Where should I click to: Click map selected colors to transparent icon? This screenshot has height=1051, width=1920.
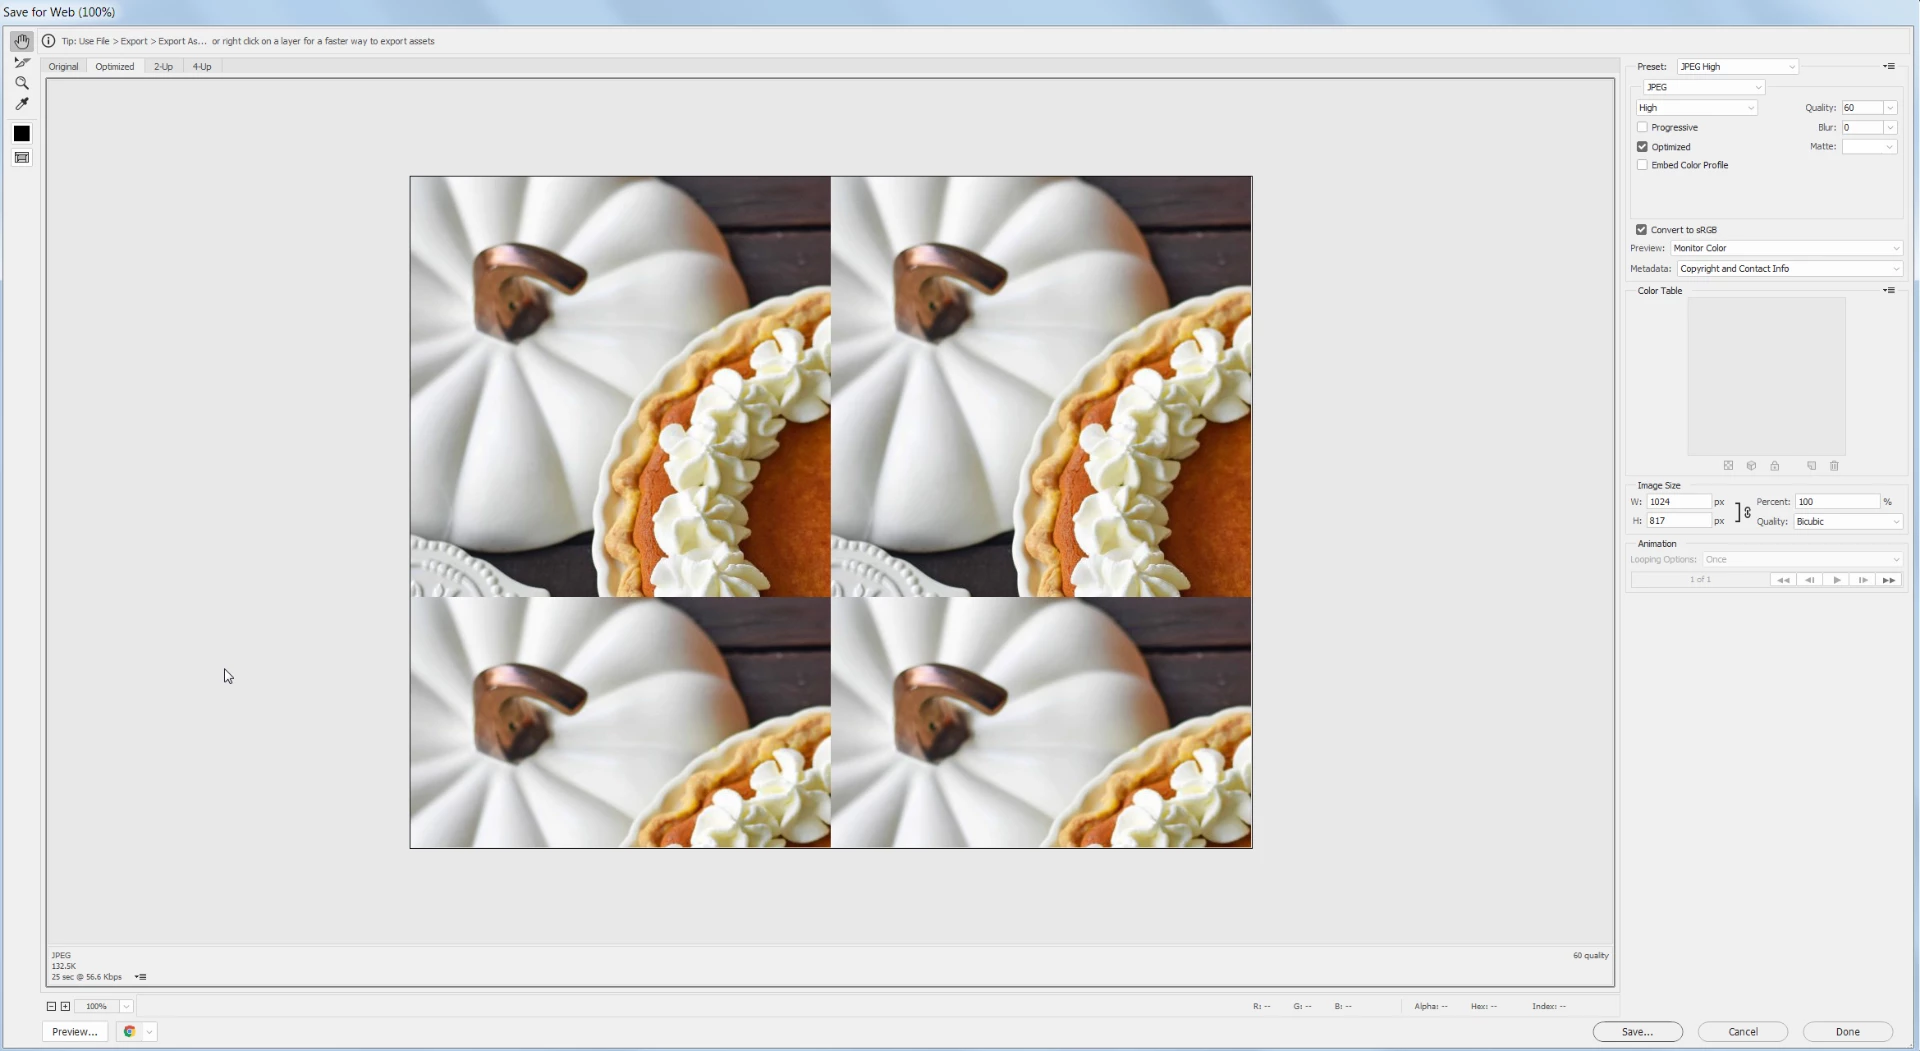[1728, 466]
